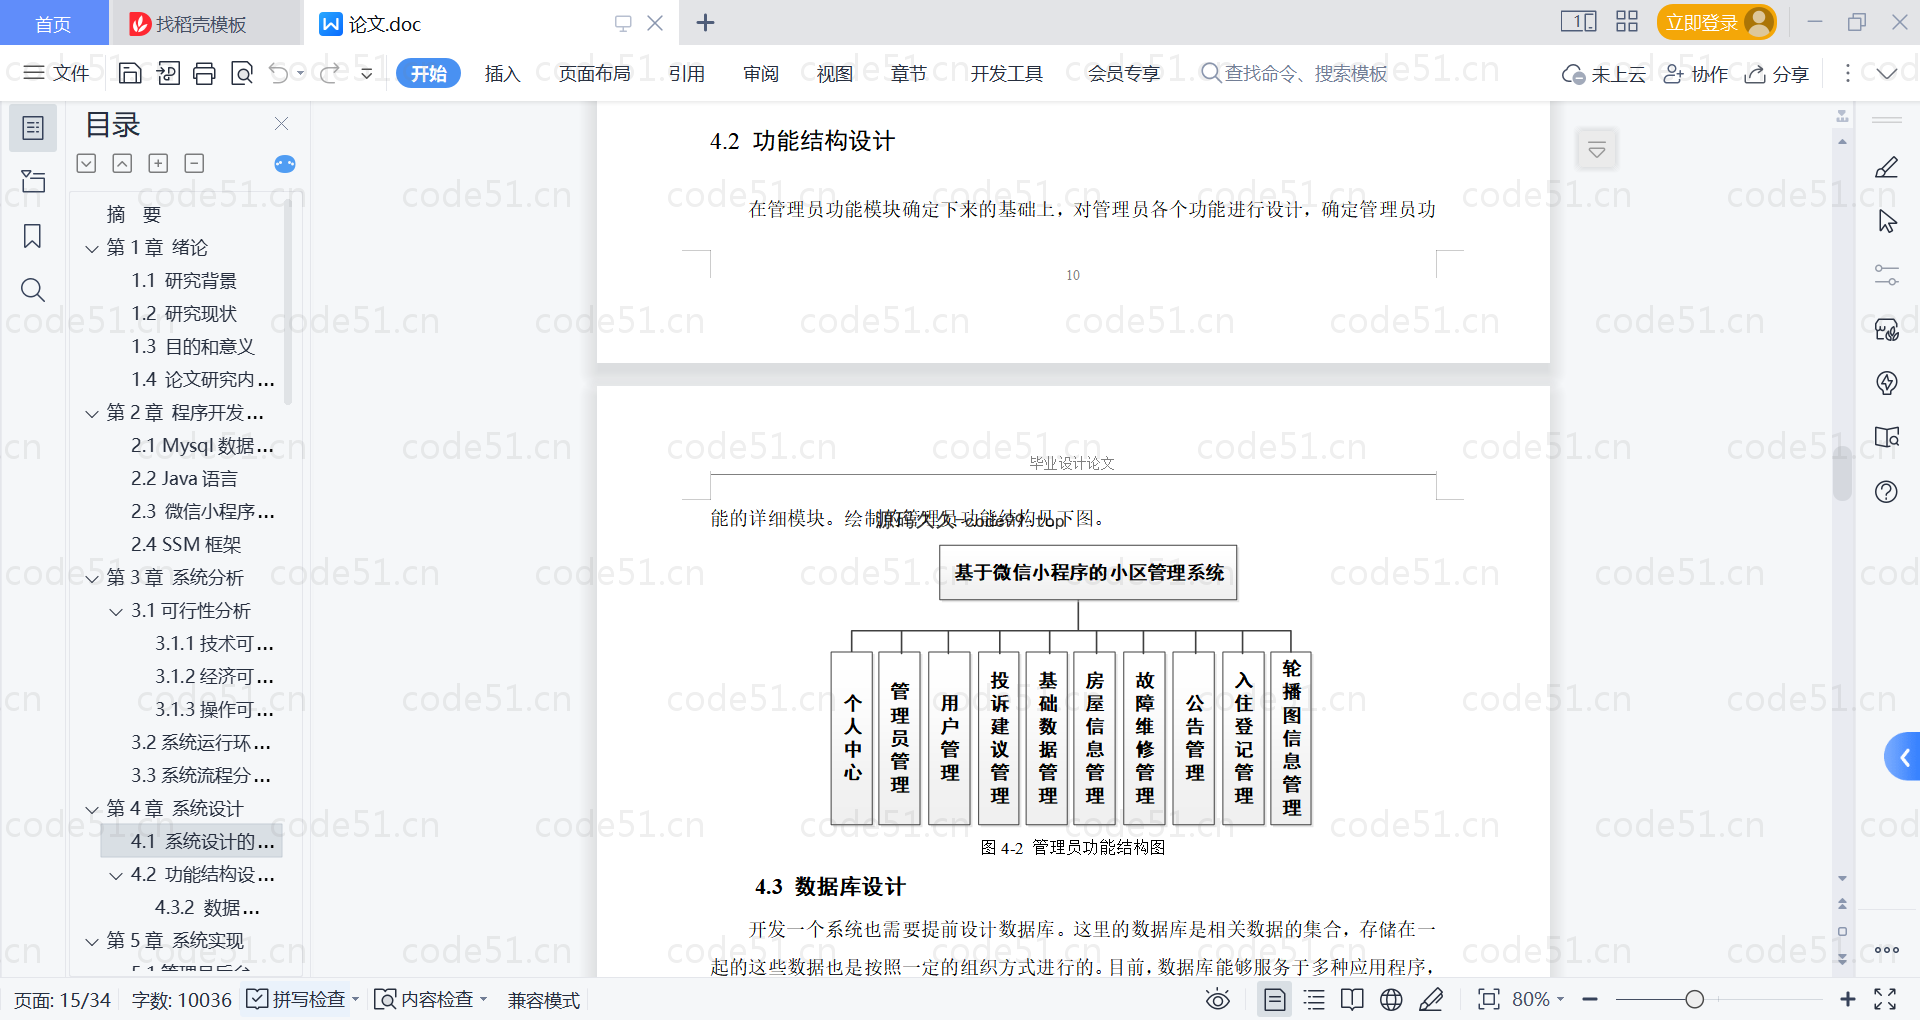The image size is (1920, 1020).
Task: Click the search command input box
Action: pyautogui.click(x=1294, y=73)
